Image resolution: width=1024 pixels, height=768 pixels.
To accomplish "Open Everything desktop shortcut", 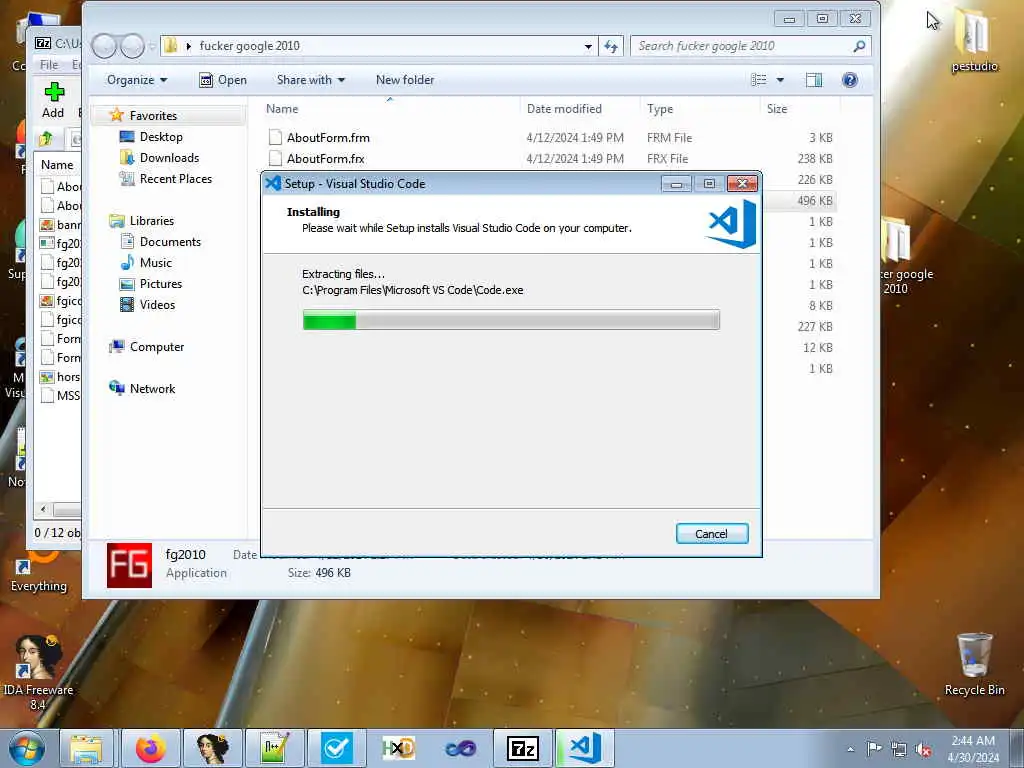I will click(38, 575).
